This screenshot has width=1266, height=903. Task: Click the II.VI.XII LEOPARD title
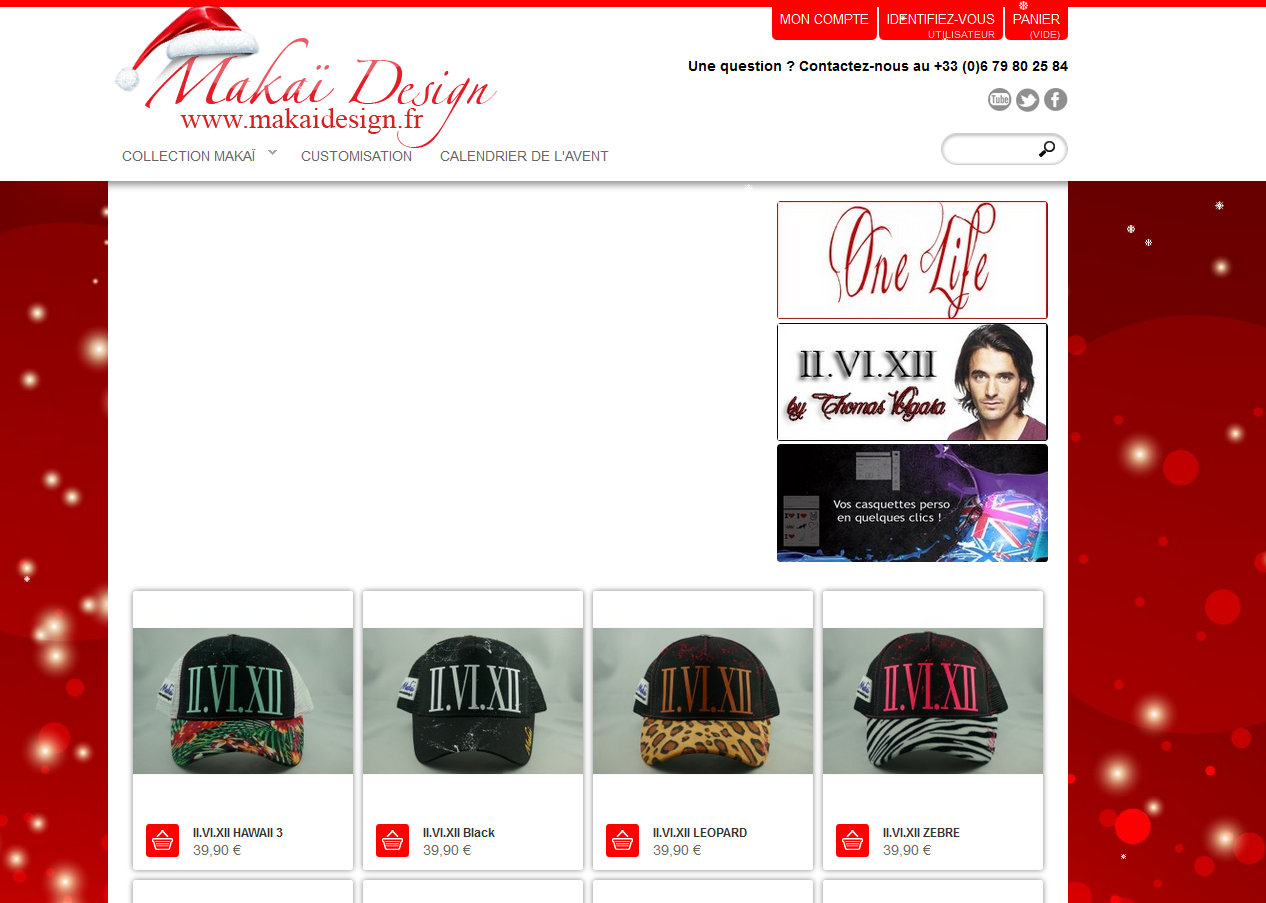(x=700, y=833)
